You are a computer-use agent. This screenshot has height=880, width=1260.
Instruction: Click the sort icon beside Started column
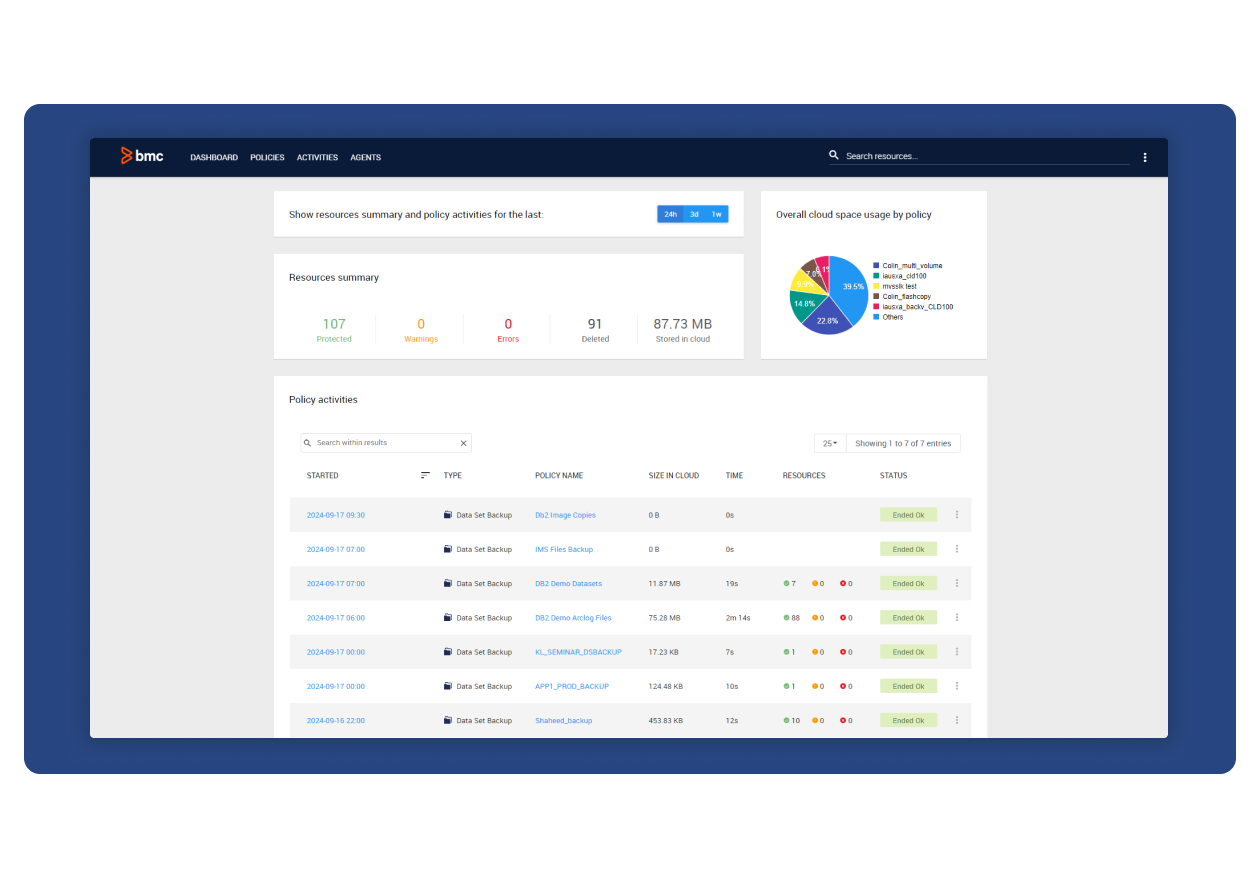[425, 476]
